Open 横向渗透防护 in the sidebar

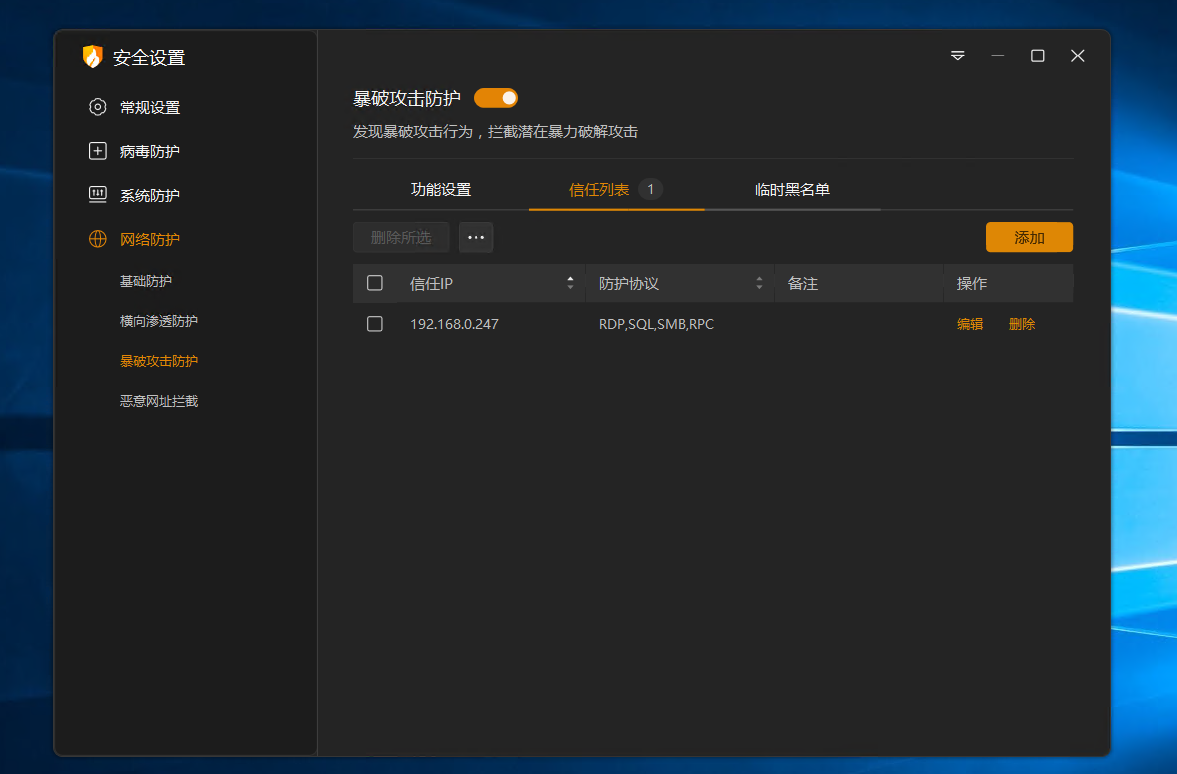(159, 321)
